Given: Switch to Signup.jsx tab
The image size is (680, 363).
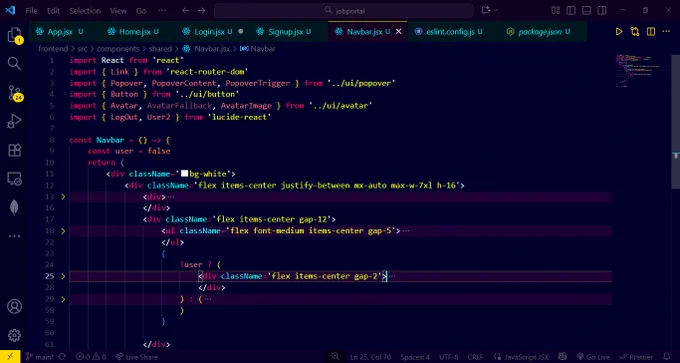Looking at the screenshot, I should (x=285, y=32).
